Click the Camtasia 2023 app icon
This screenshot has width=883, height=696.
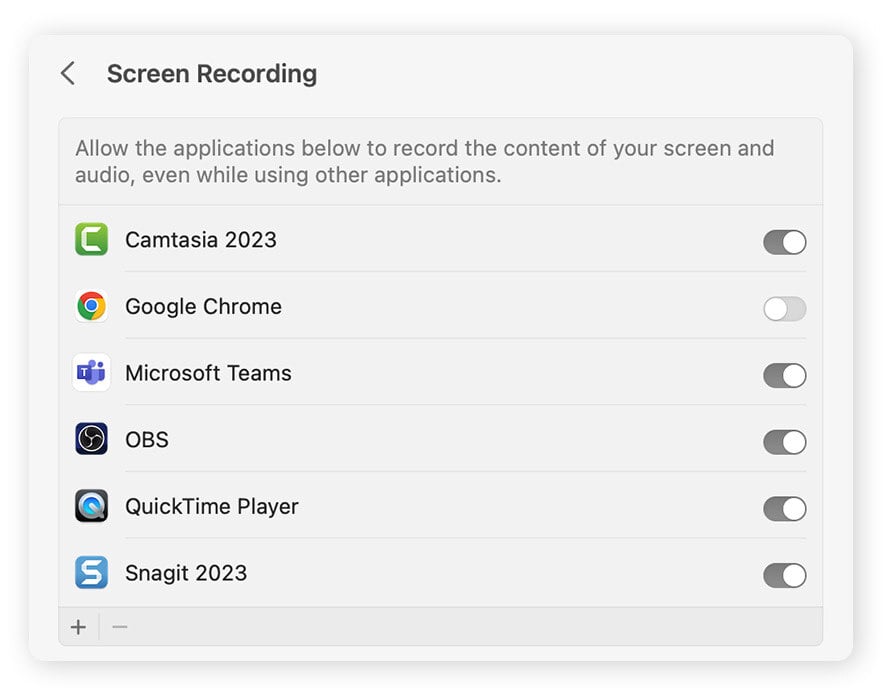91,239
